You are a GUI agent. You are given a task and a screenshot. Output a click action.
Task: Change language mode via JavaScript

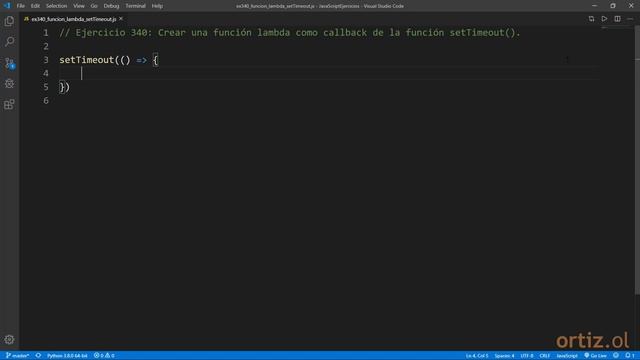point(567,356)
